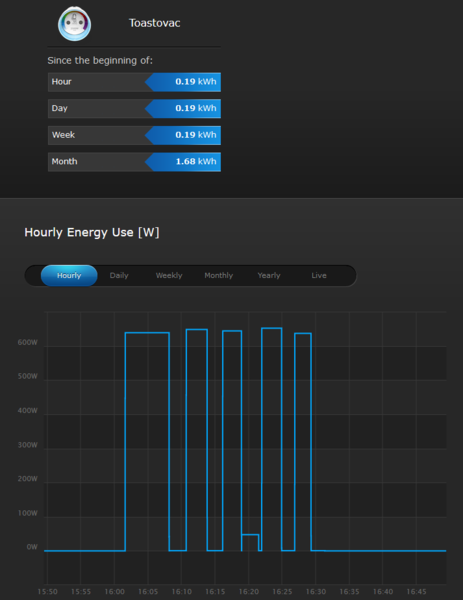
Task: Select the Week 0.19 kWh usage bar
Action: coord(134,135)
